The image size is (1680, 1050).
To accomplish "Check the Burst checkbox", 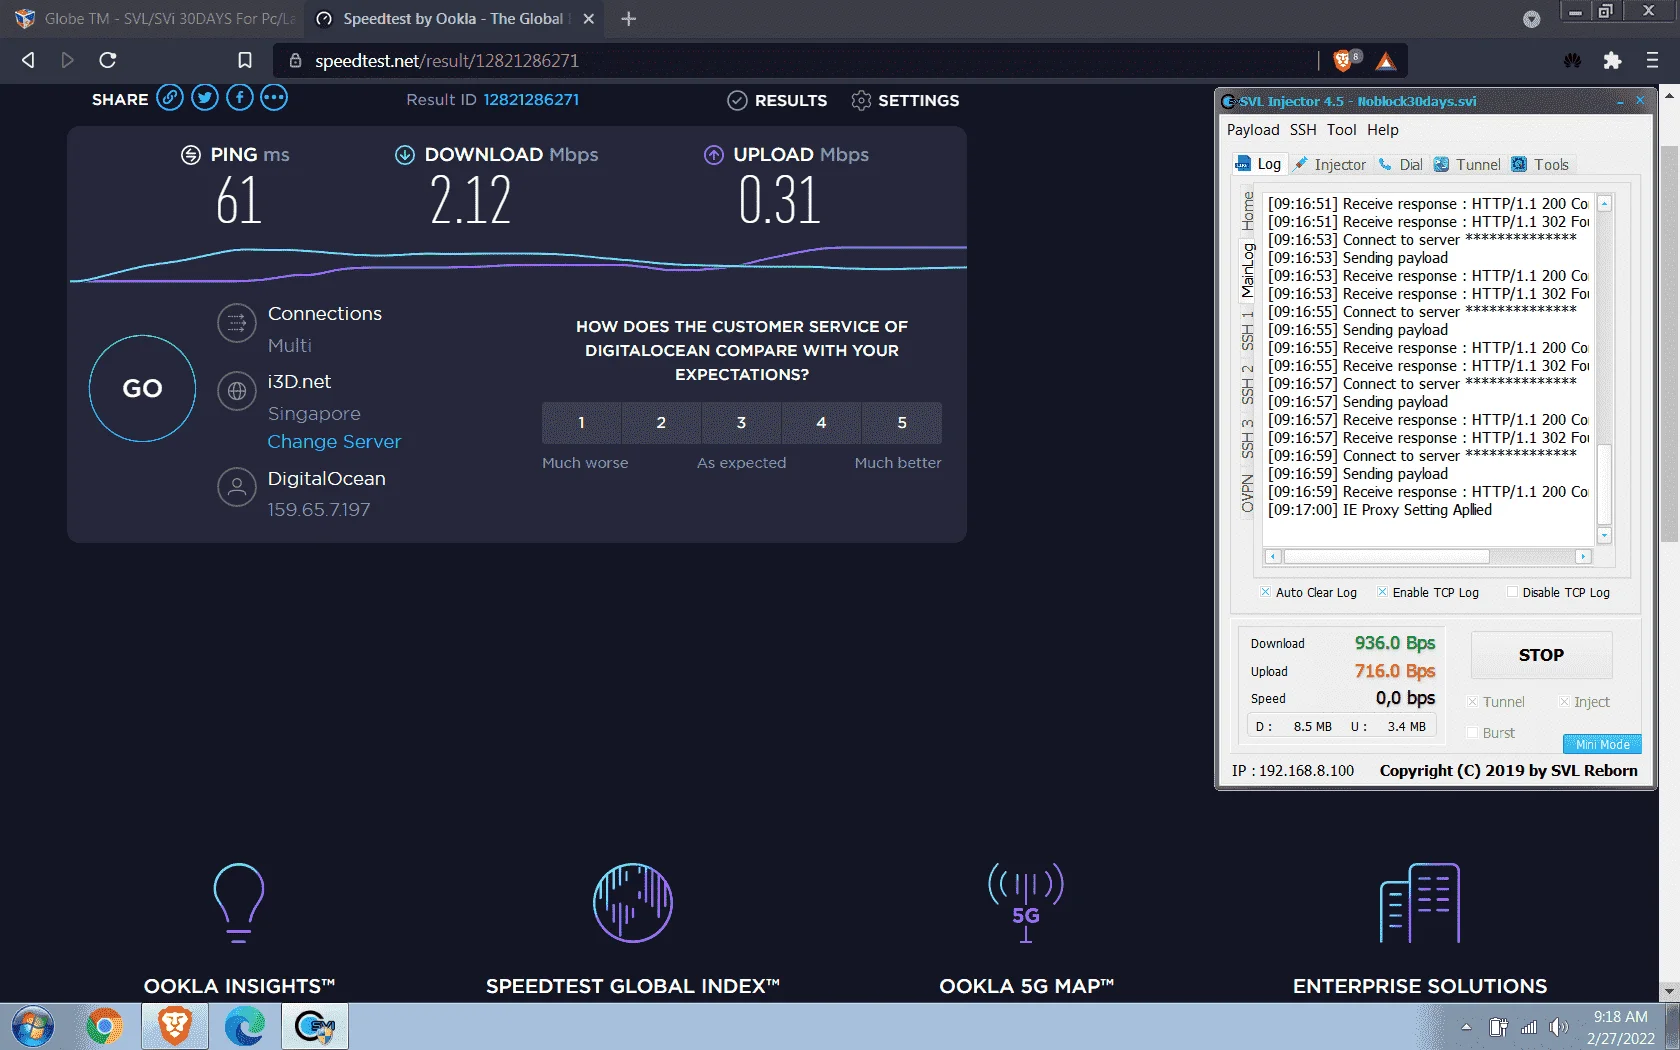I will click(1472, 733).
